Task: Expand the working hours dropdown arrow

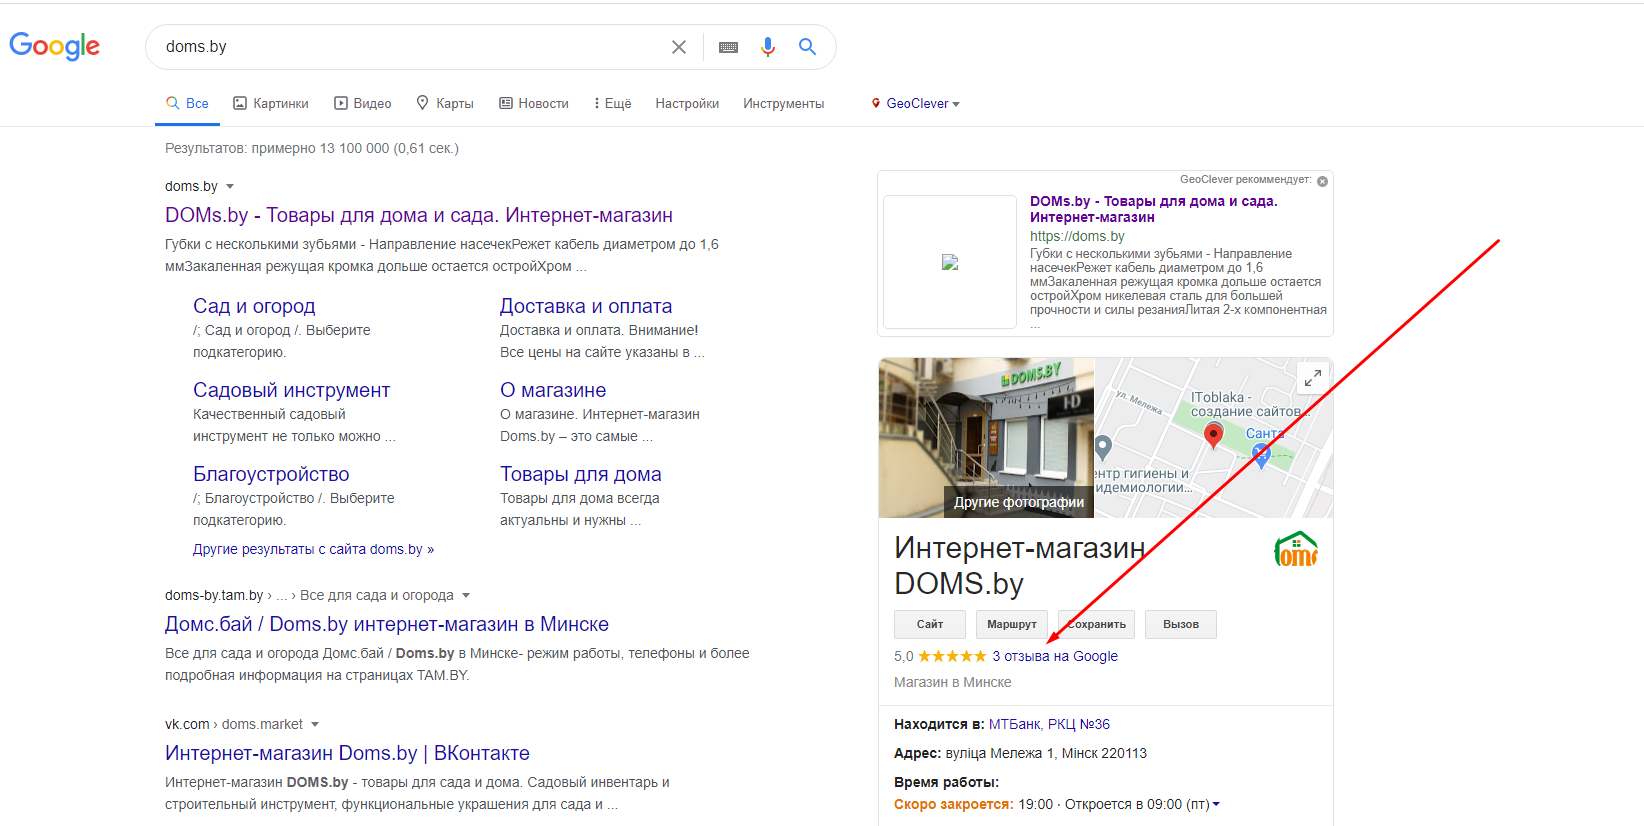Action: (1216, 805)
